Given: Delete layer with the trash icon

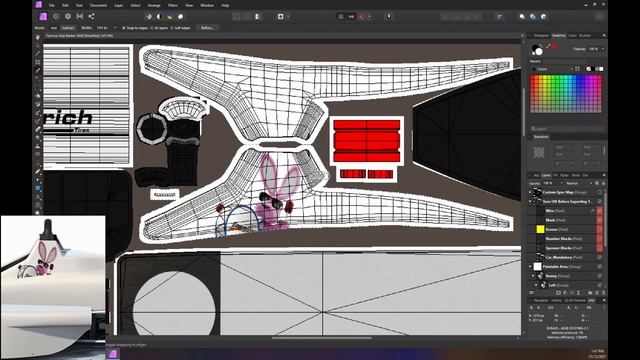Looking at the screenshot, I should (604, 293).
